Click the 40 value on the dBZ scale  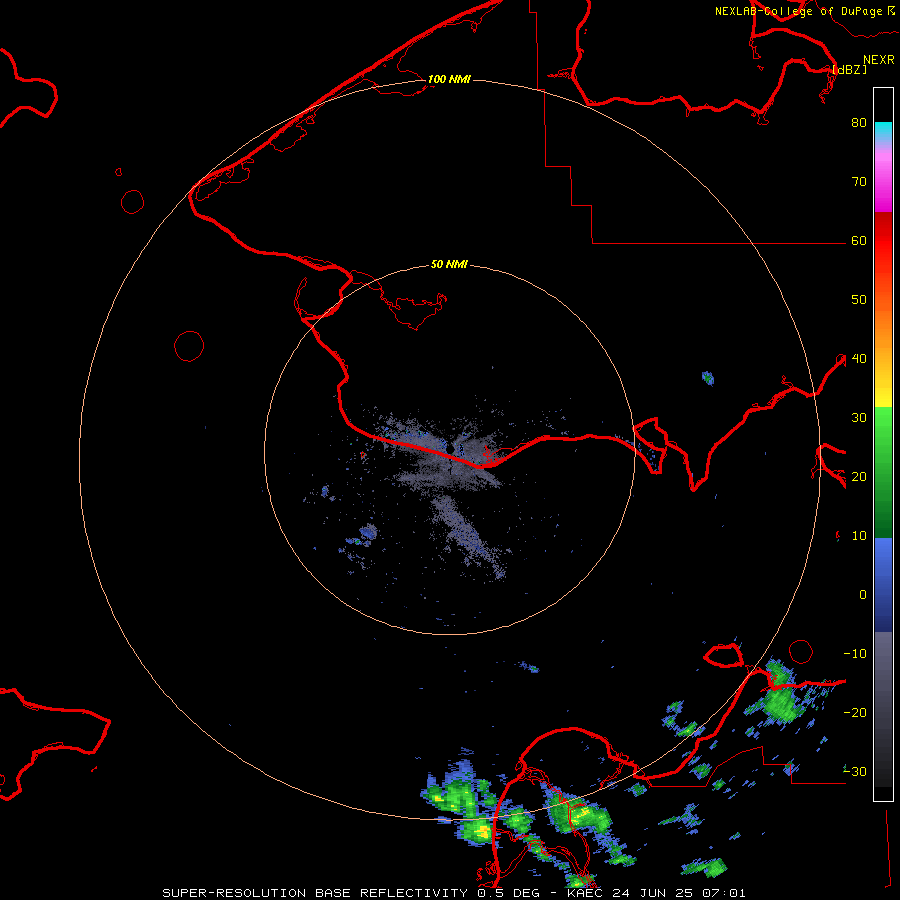[x=859, y=358]
